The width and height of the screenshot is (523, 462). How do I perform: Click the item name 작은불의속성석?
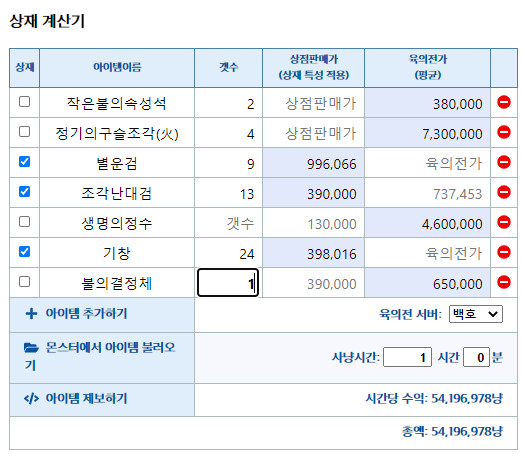click(x=117, y=103)
